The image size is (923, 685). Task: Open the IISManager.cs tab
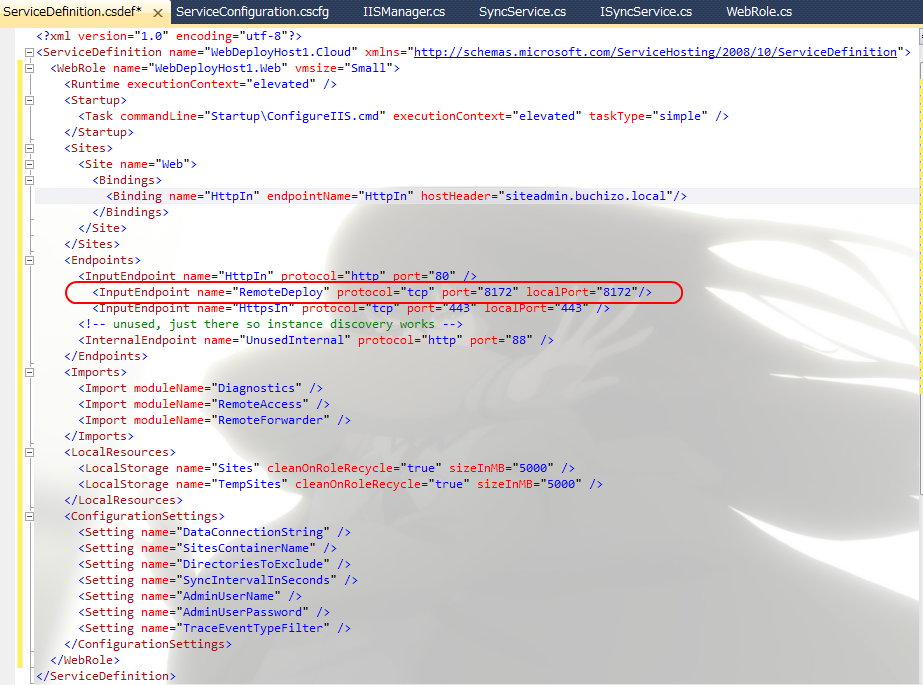click(x=404, y=12)
